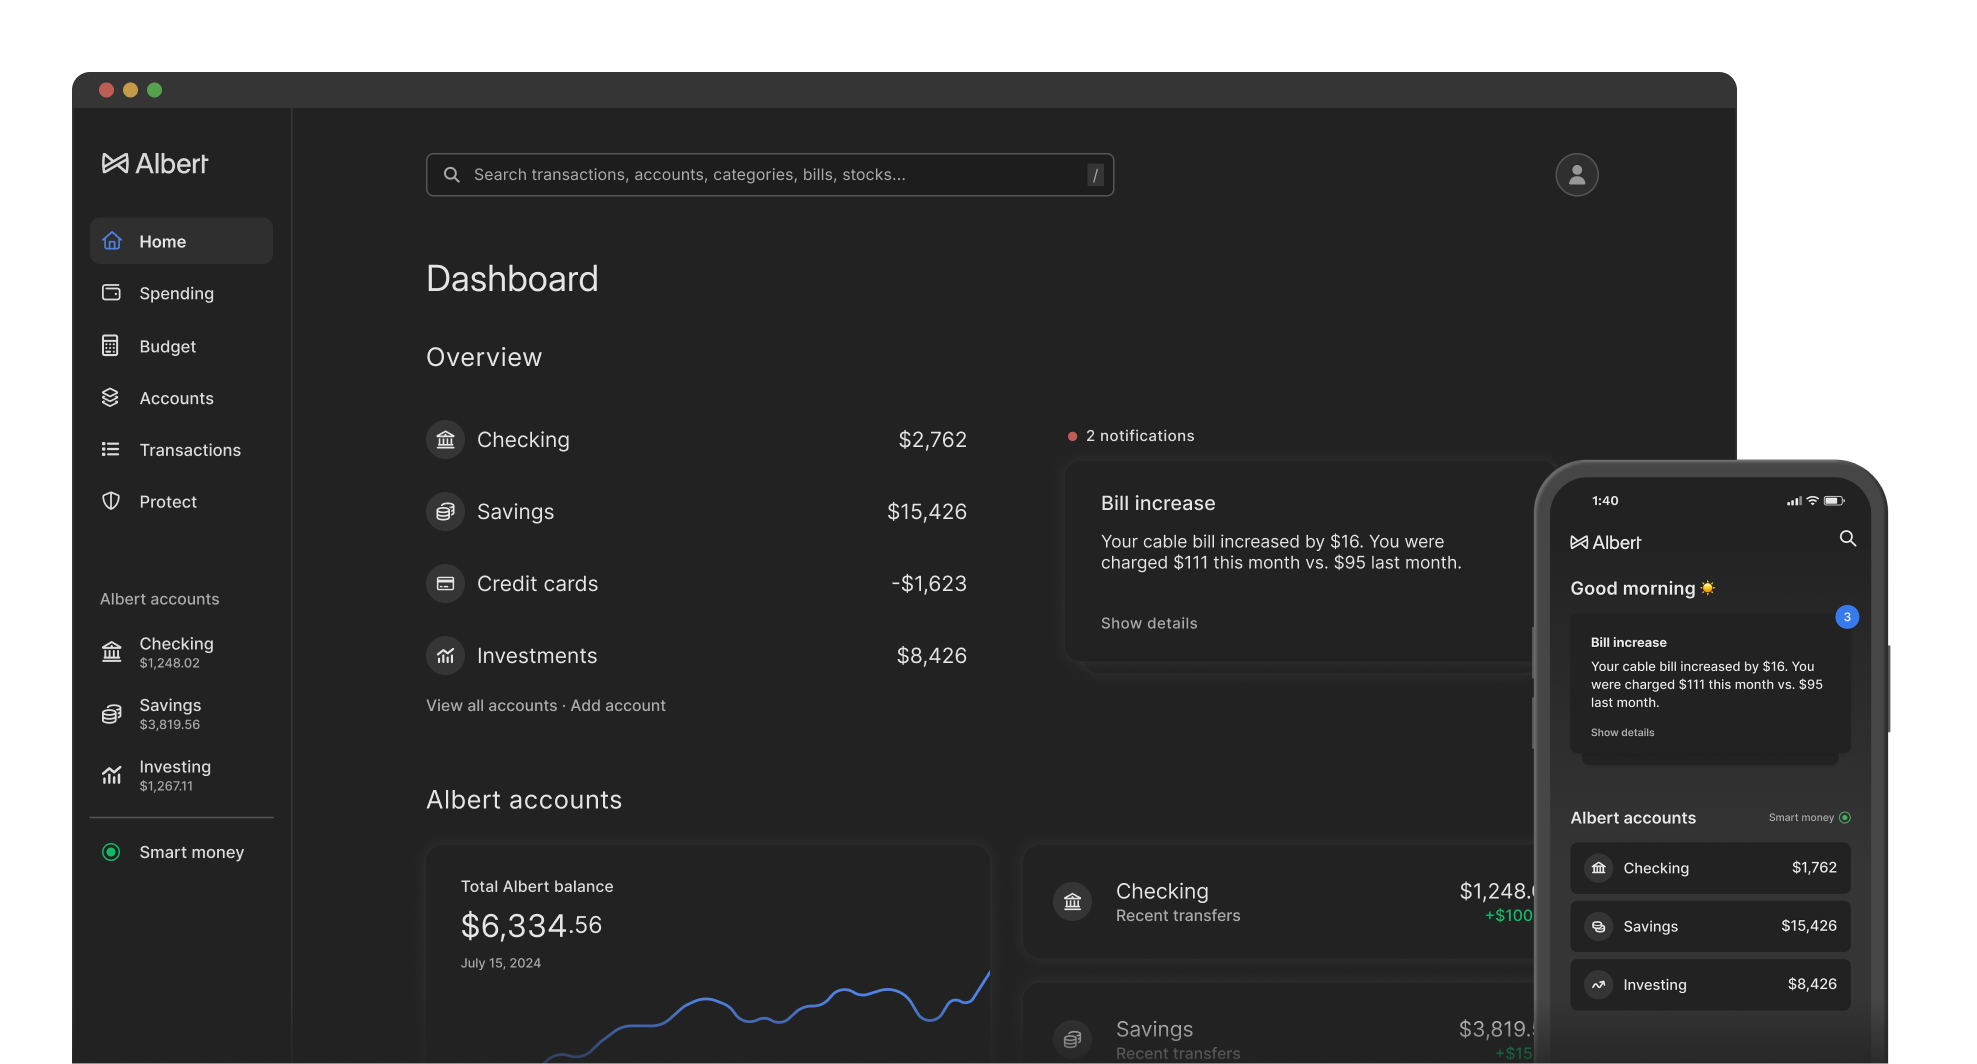The image size is (1977, 1064).
Task: Click the Transactions list icon
Action: coord(110,449)
